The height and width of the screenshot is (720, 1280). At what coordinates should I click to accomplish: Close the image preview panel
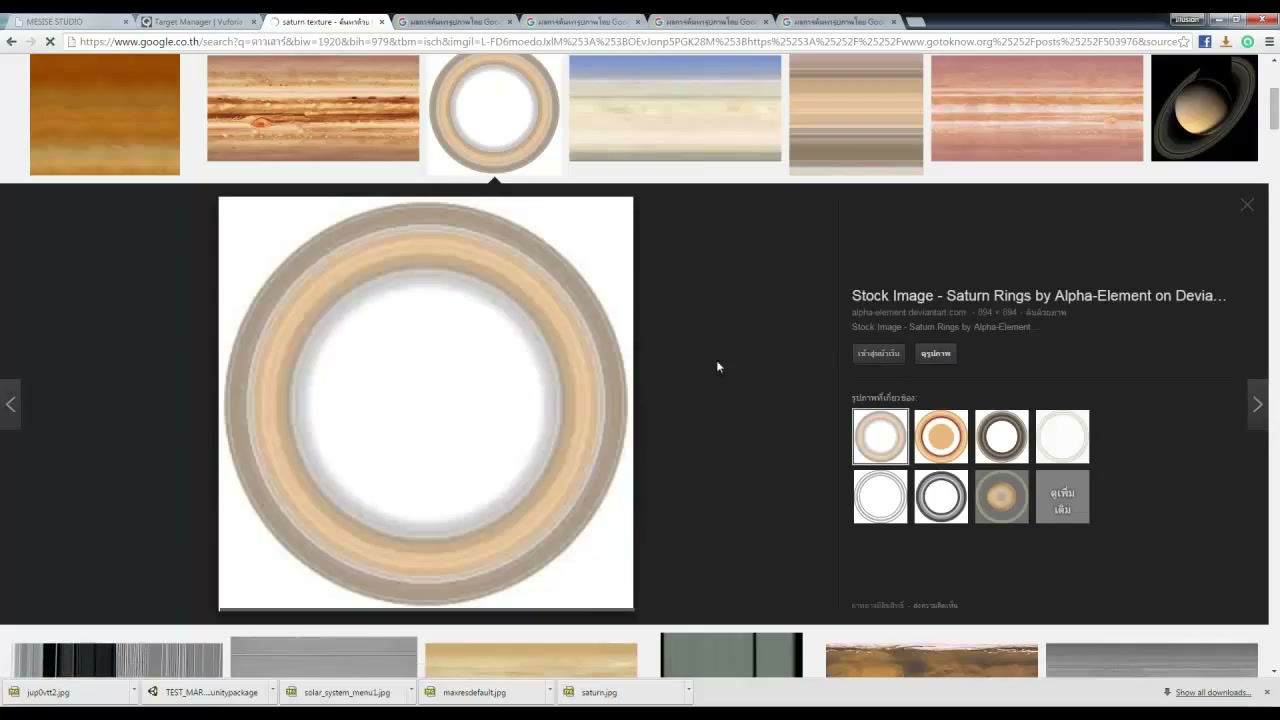1247,205
